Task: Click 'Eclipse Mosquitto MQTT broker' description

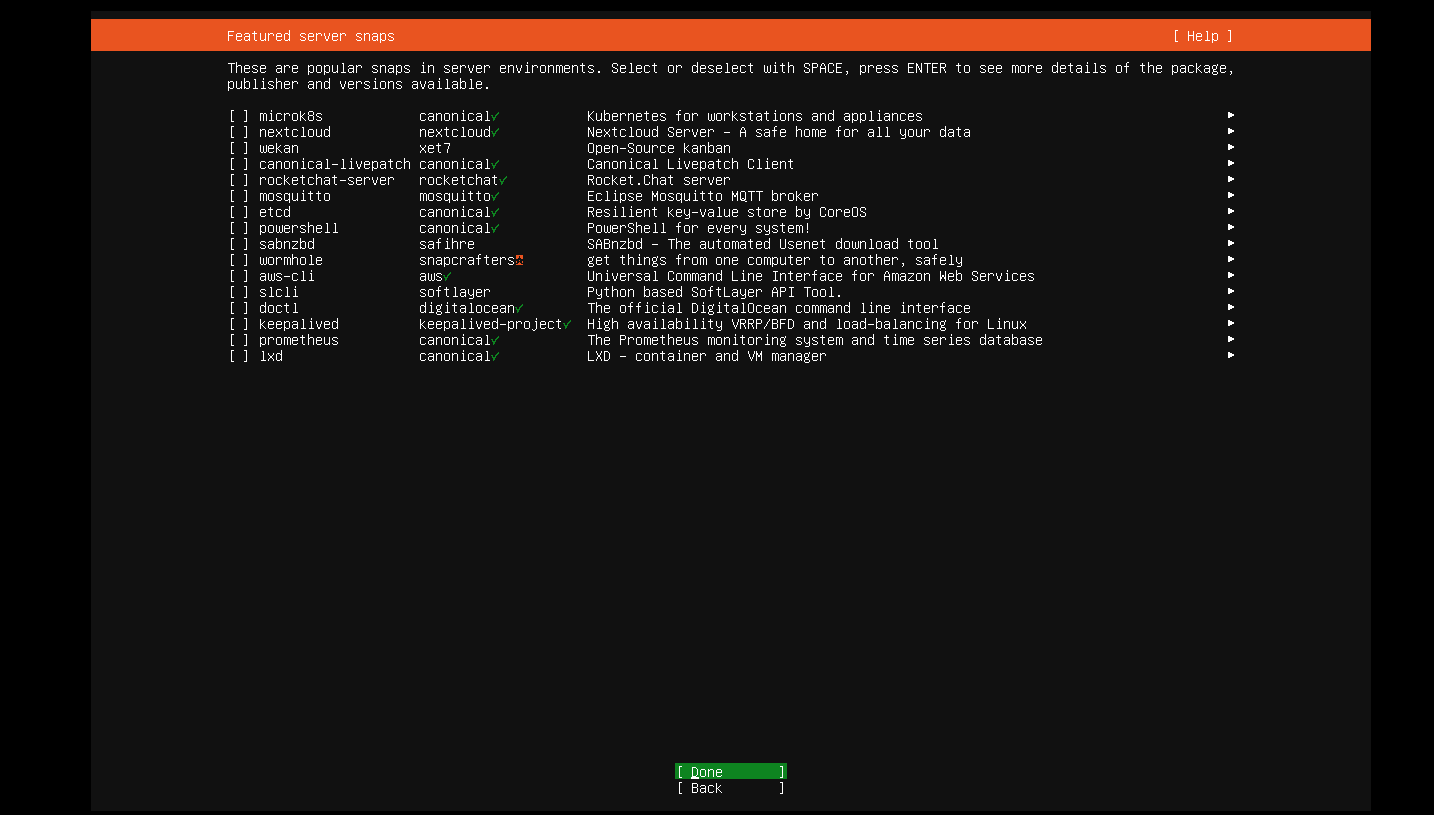Action: coord(703,196)
